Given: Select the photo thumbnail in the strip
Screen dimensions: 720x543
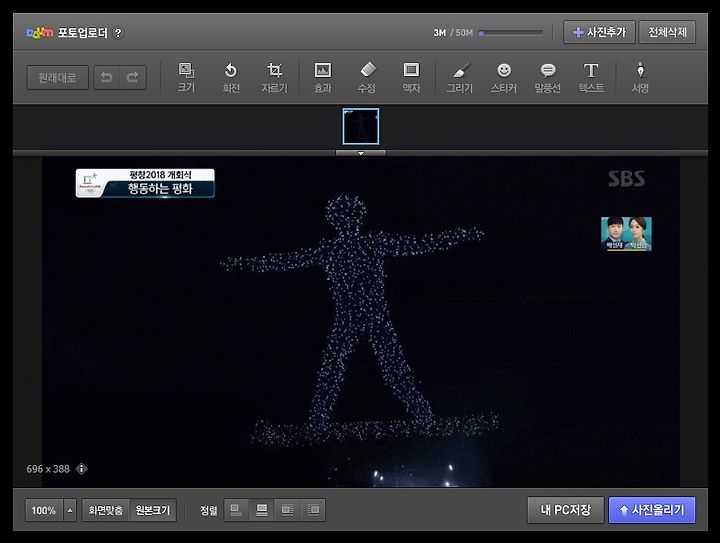Looking at the screenshot, I should point(361,127).
